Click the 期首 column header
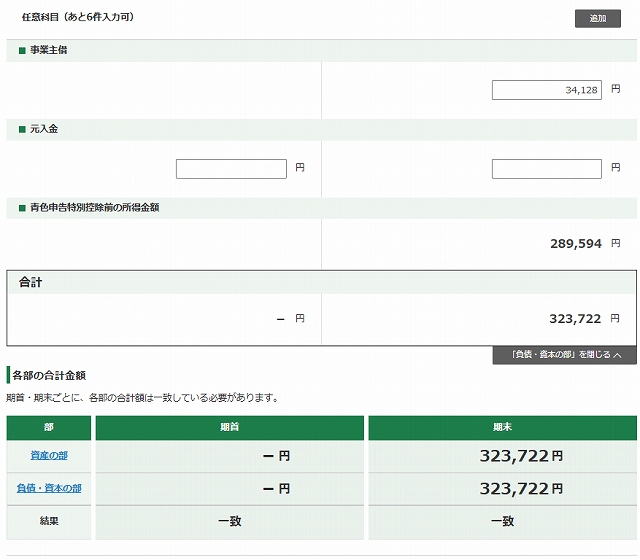 point(229,427)
